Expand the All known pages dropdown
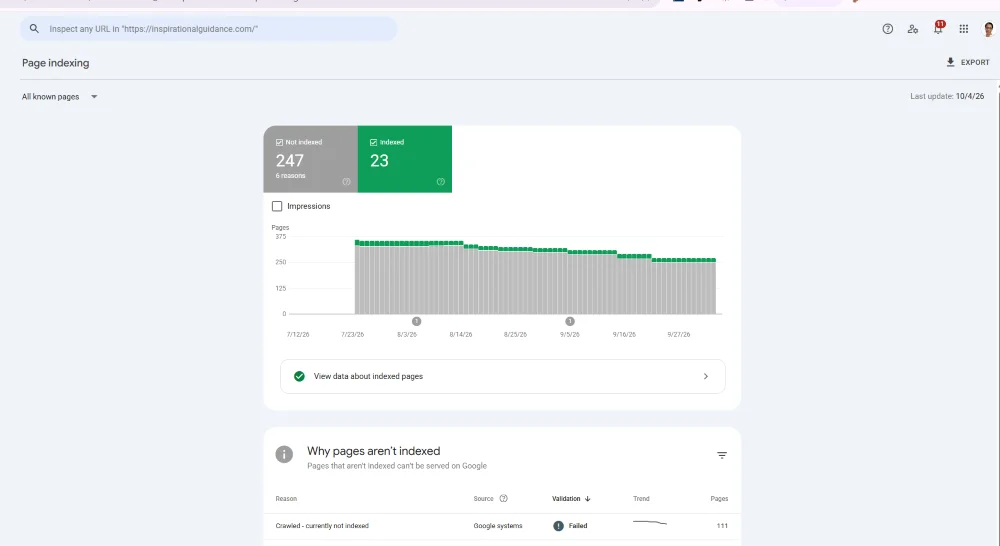1000x546 pixels. pyautogui.click(x=59, y=97)
